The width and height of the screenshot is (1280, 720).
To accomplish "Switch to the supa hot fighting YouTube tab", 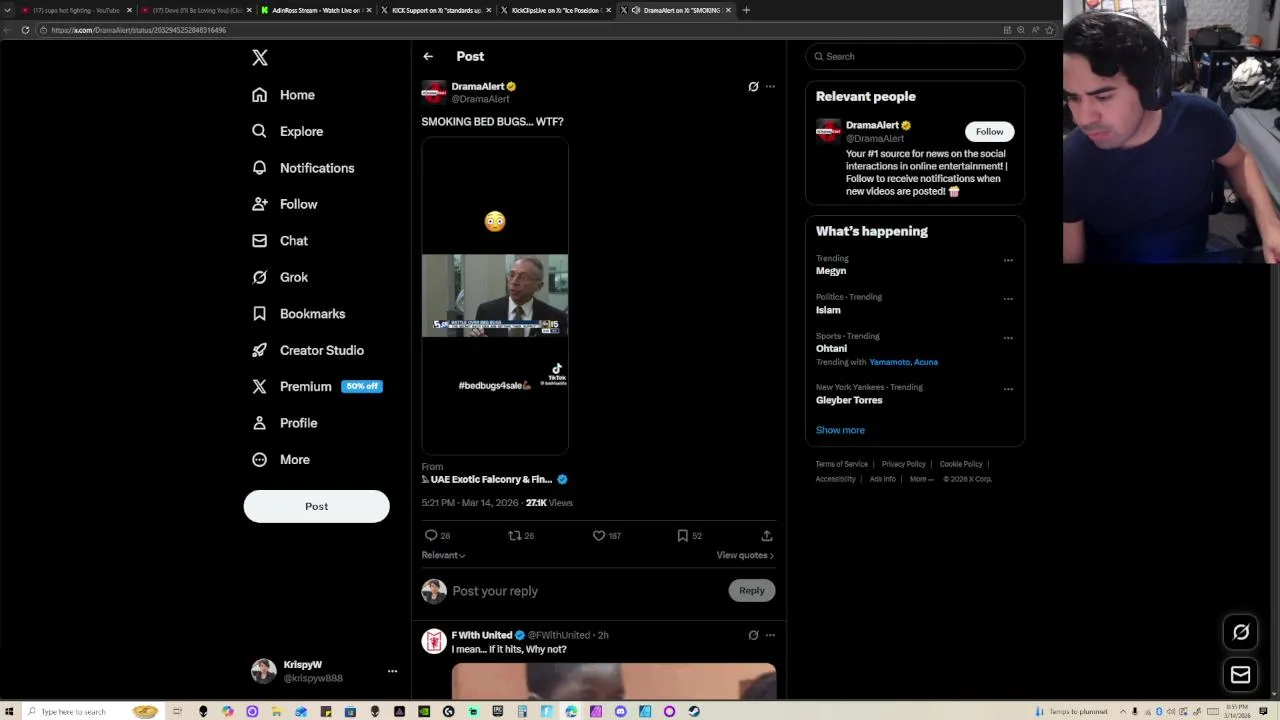I will click(x=77, y=10).
